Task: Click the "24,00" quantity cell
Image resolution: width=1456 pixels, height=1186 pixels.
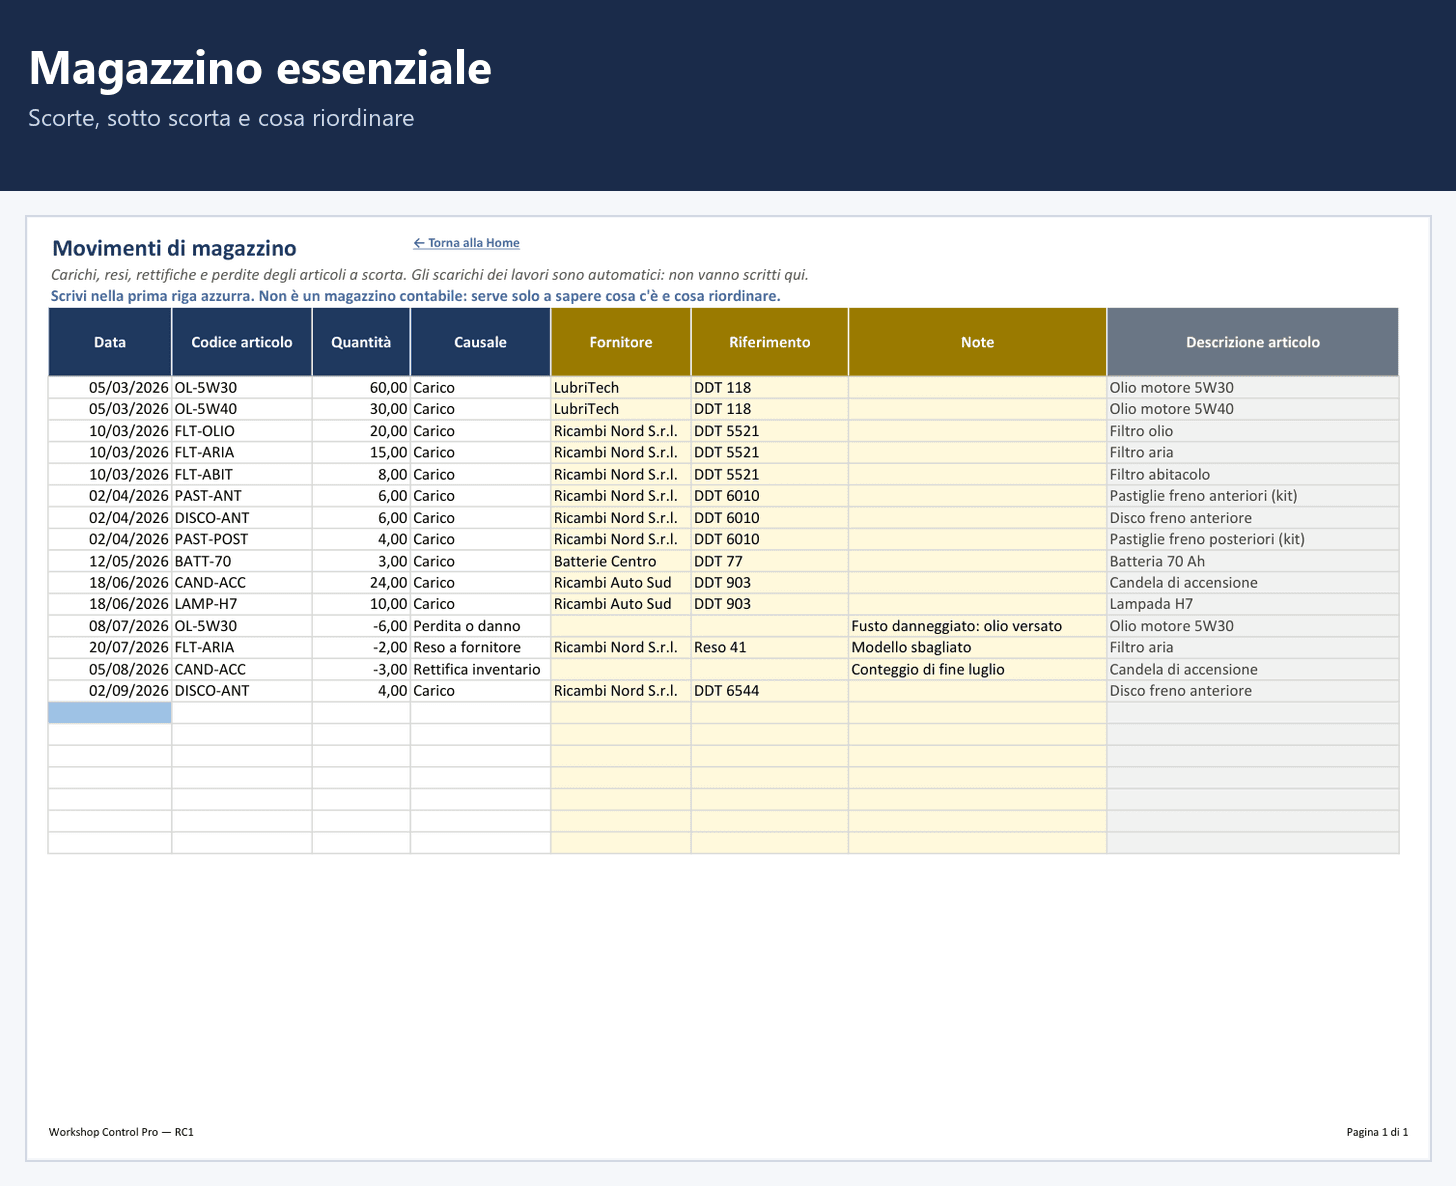Action: click(361, 582)
